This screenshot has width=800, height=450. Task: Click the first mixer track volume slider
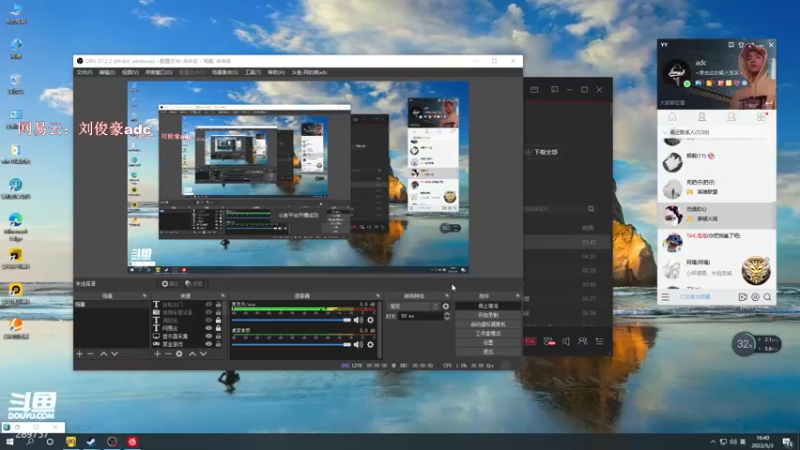pos(292,320)
